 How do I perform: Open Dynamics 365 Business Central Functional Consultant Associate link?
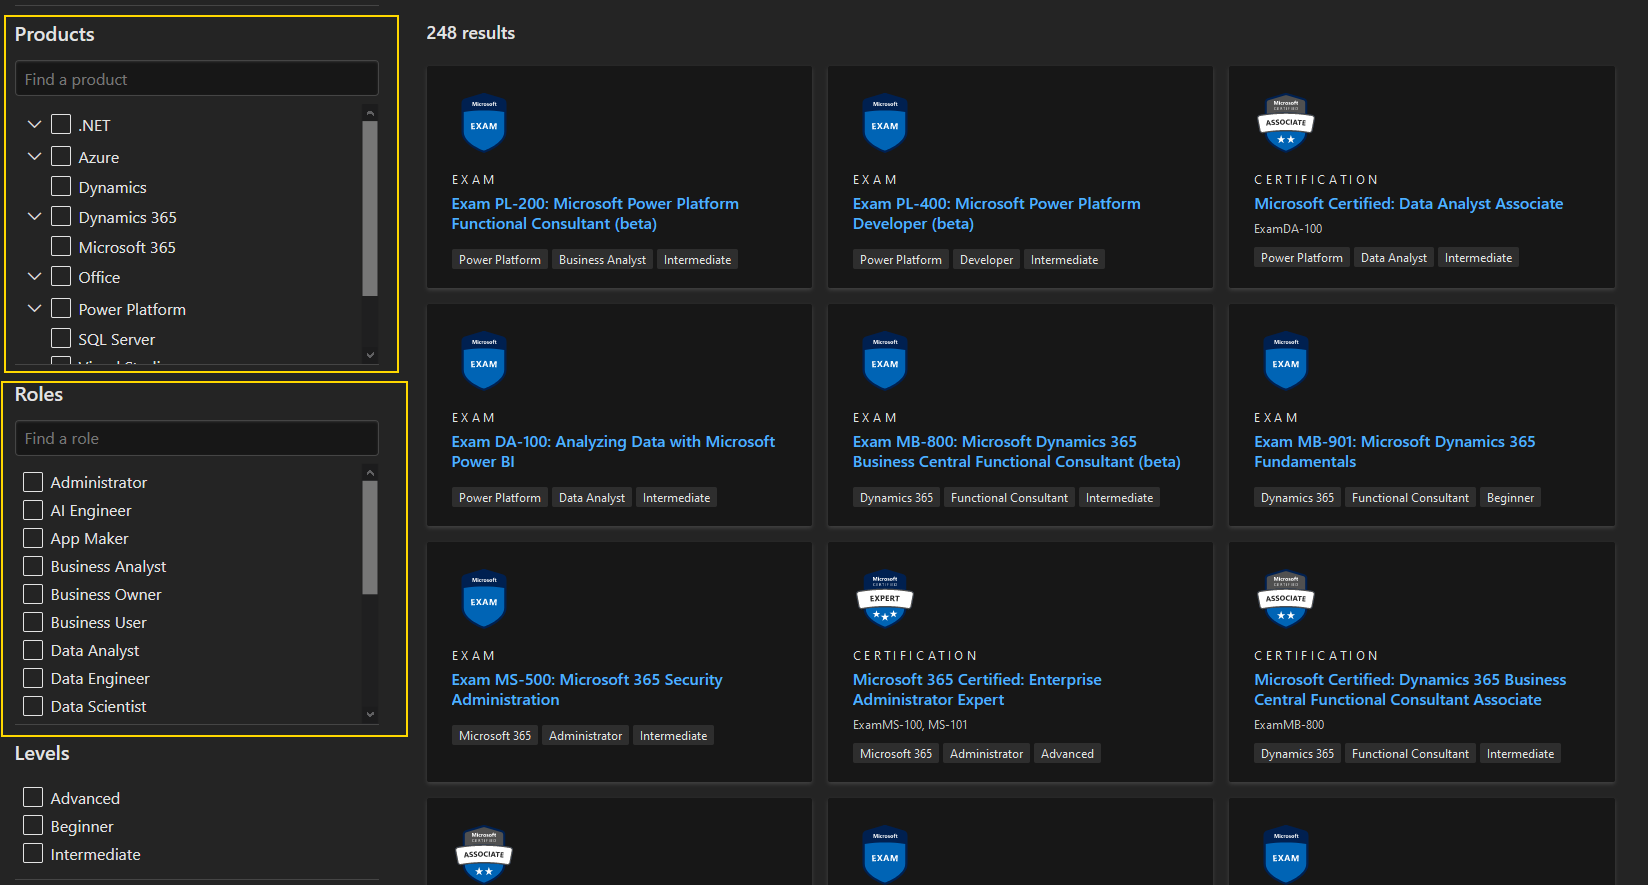[x=1410, y=690]
